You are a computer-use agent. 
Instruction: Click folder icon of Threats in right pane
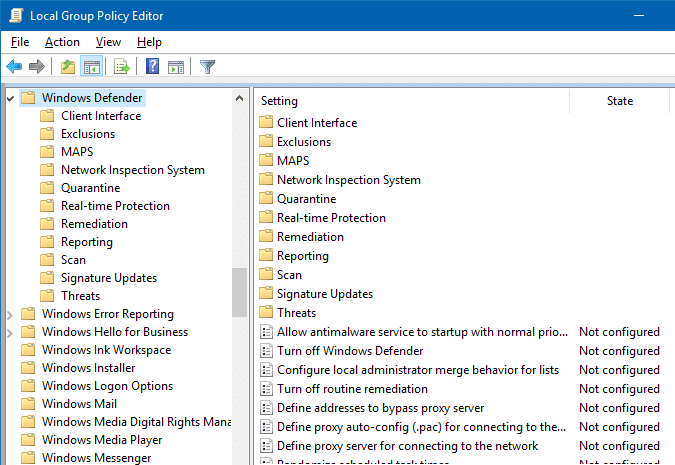(266, 312)
